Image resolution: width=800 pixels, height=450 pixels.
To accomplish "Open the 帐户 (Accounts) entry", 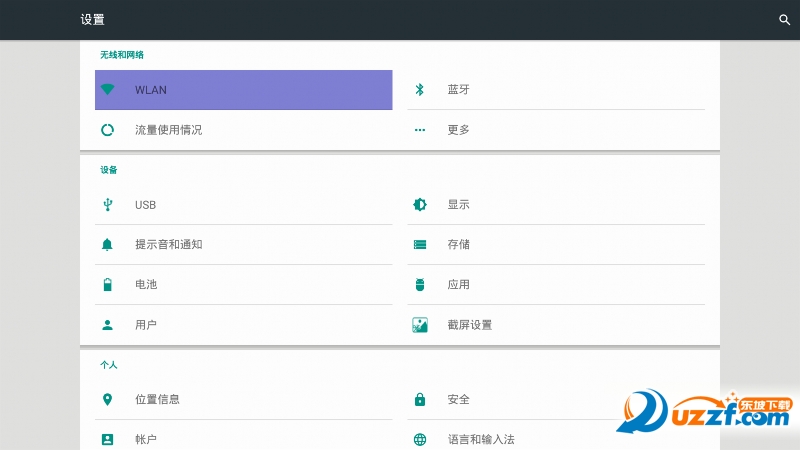I will (146, 439).
